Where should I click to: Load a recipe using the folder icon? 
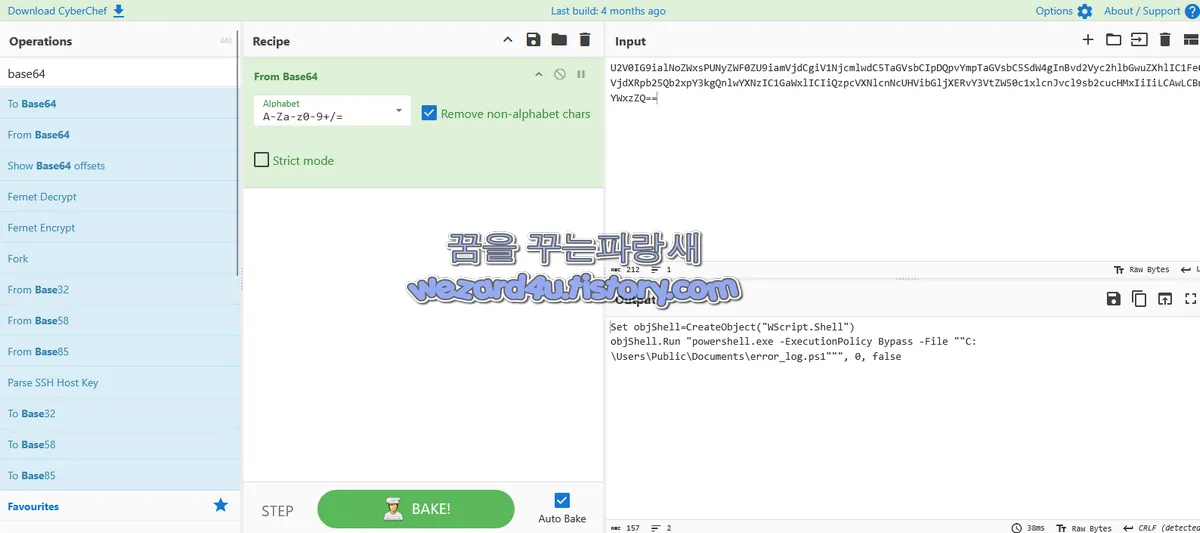pyautogui.click(x=559, y=40)
